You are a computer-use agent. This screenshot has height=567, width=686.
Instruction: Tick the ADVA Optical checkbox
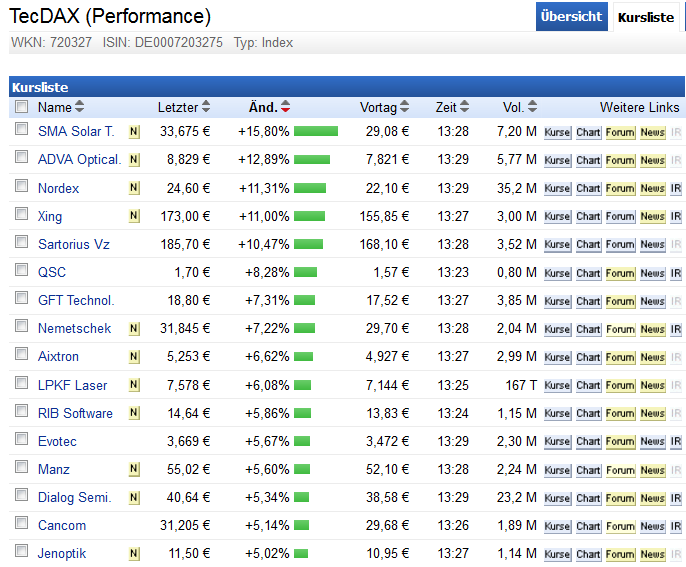[x=21, y=157]
